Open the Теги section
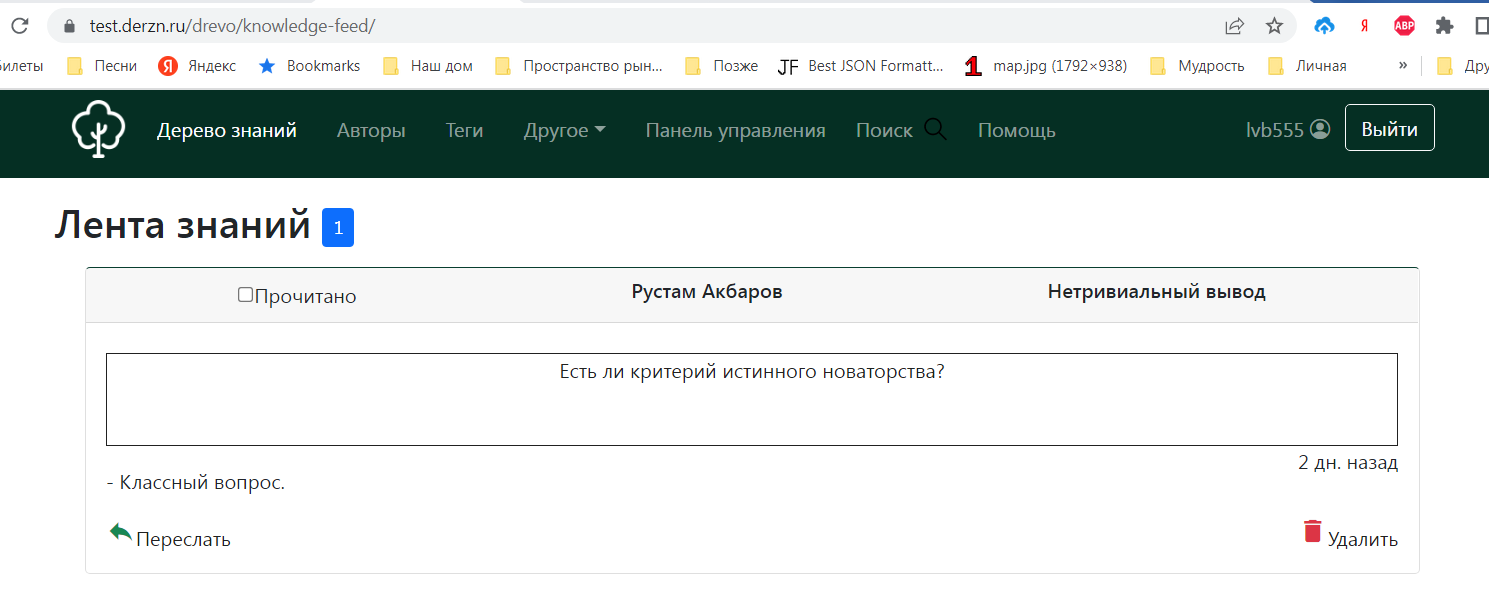Viewport: 1489px width, 594px height. click(x=464, y=129)
